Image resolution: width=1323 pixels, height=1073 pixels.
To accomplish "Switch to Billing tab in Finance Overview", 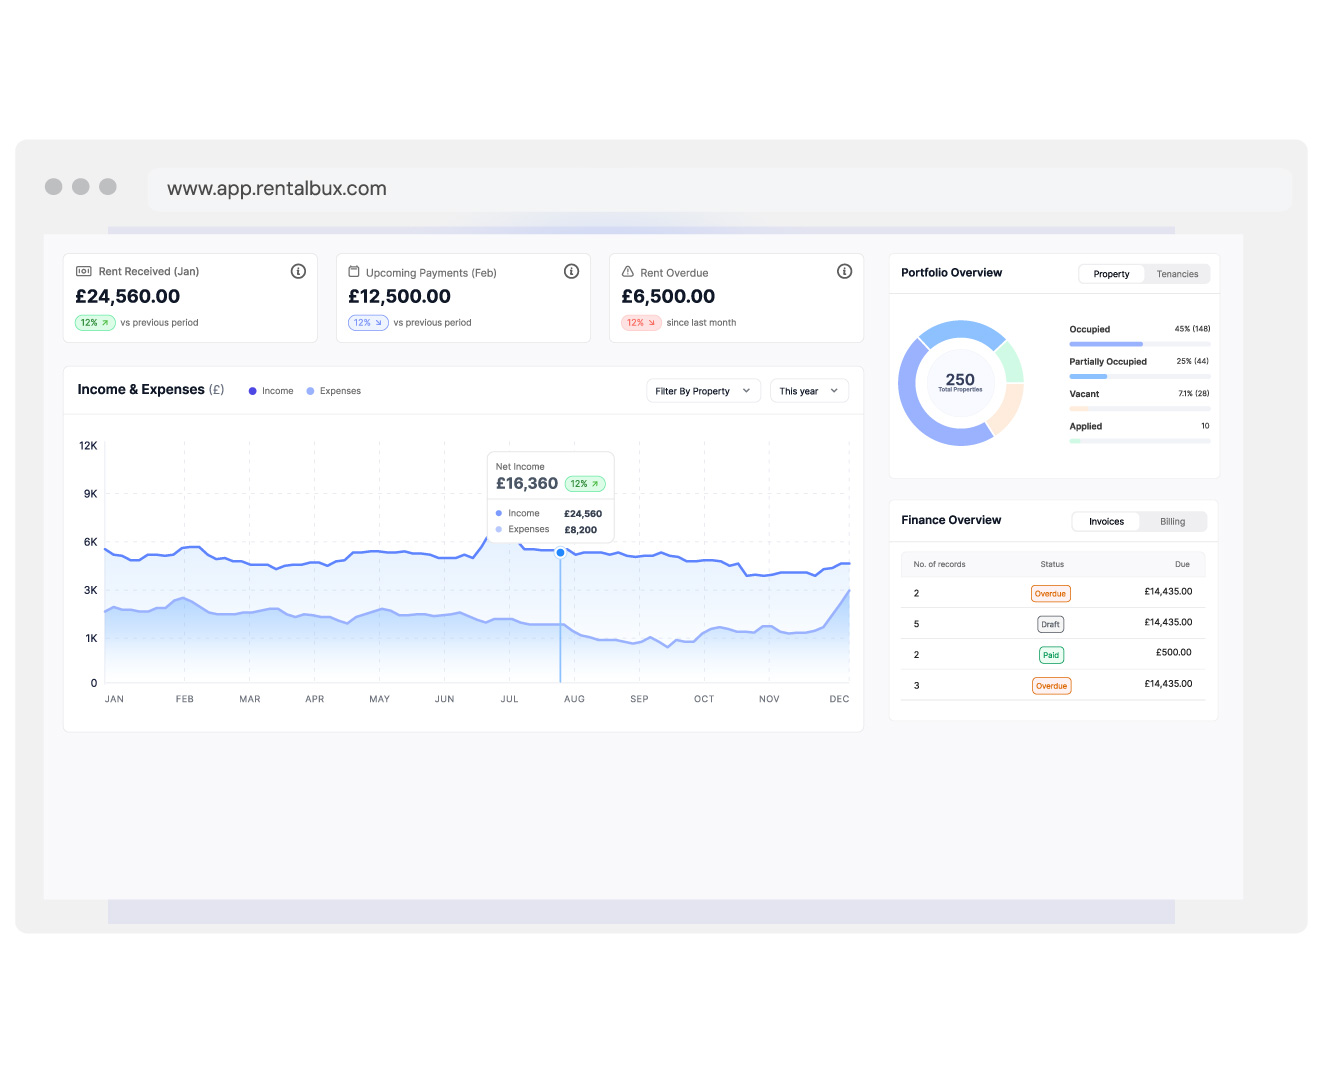I will point(1172,522).
